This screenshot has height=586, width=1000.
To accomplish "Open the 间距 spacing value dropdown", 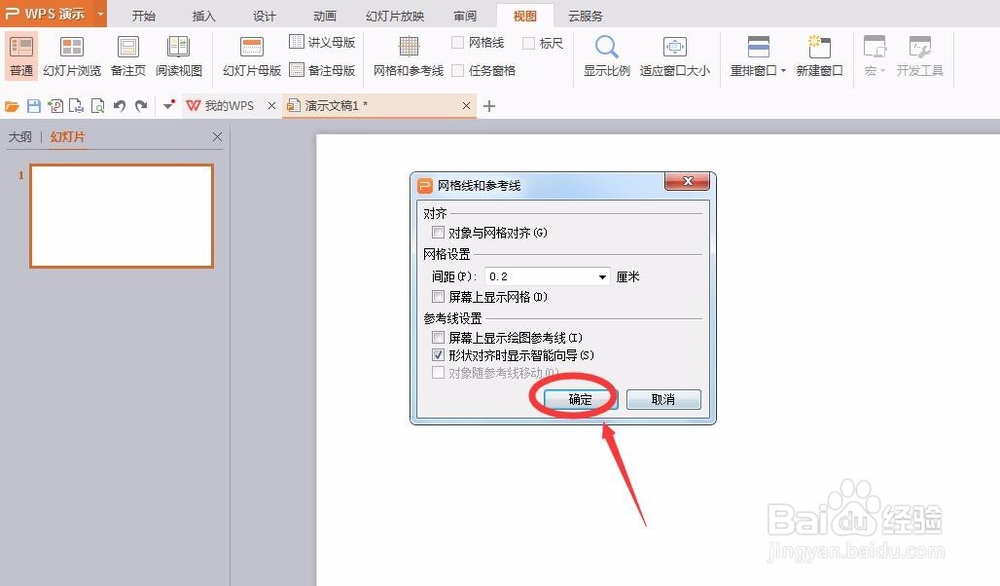I will (602, 275).
